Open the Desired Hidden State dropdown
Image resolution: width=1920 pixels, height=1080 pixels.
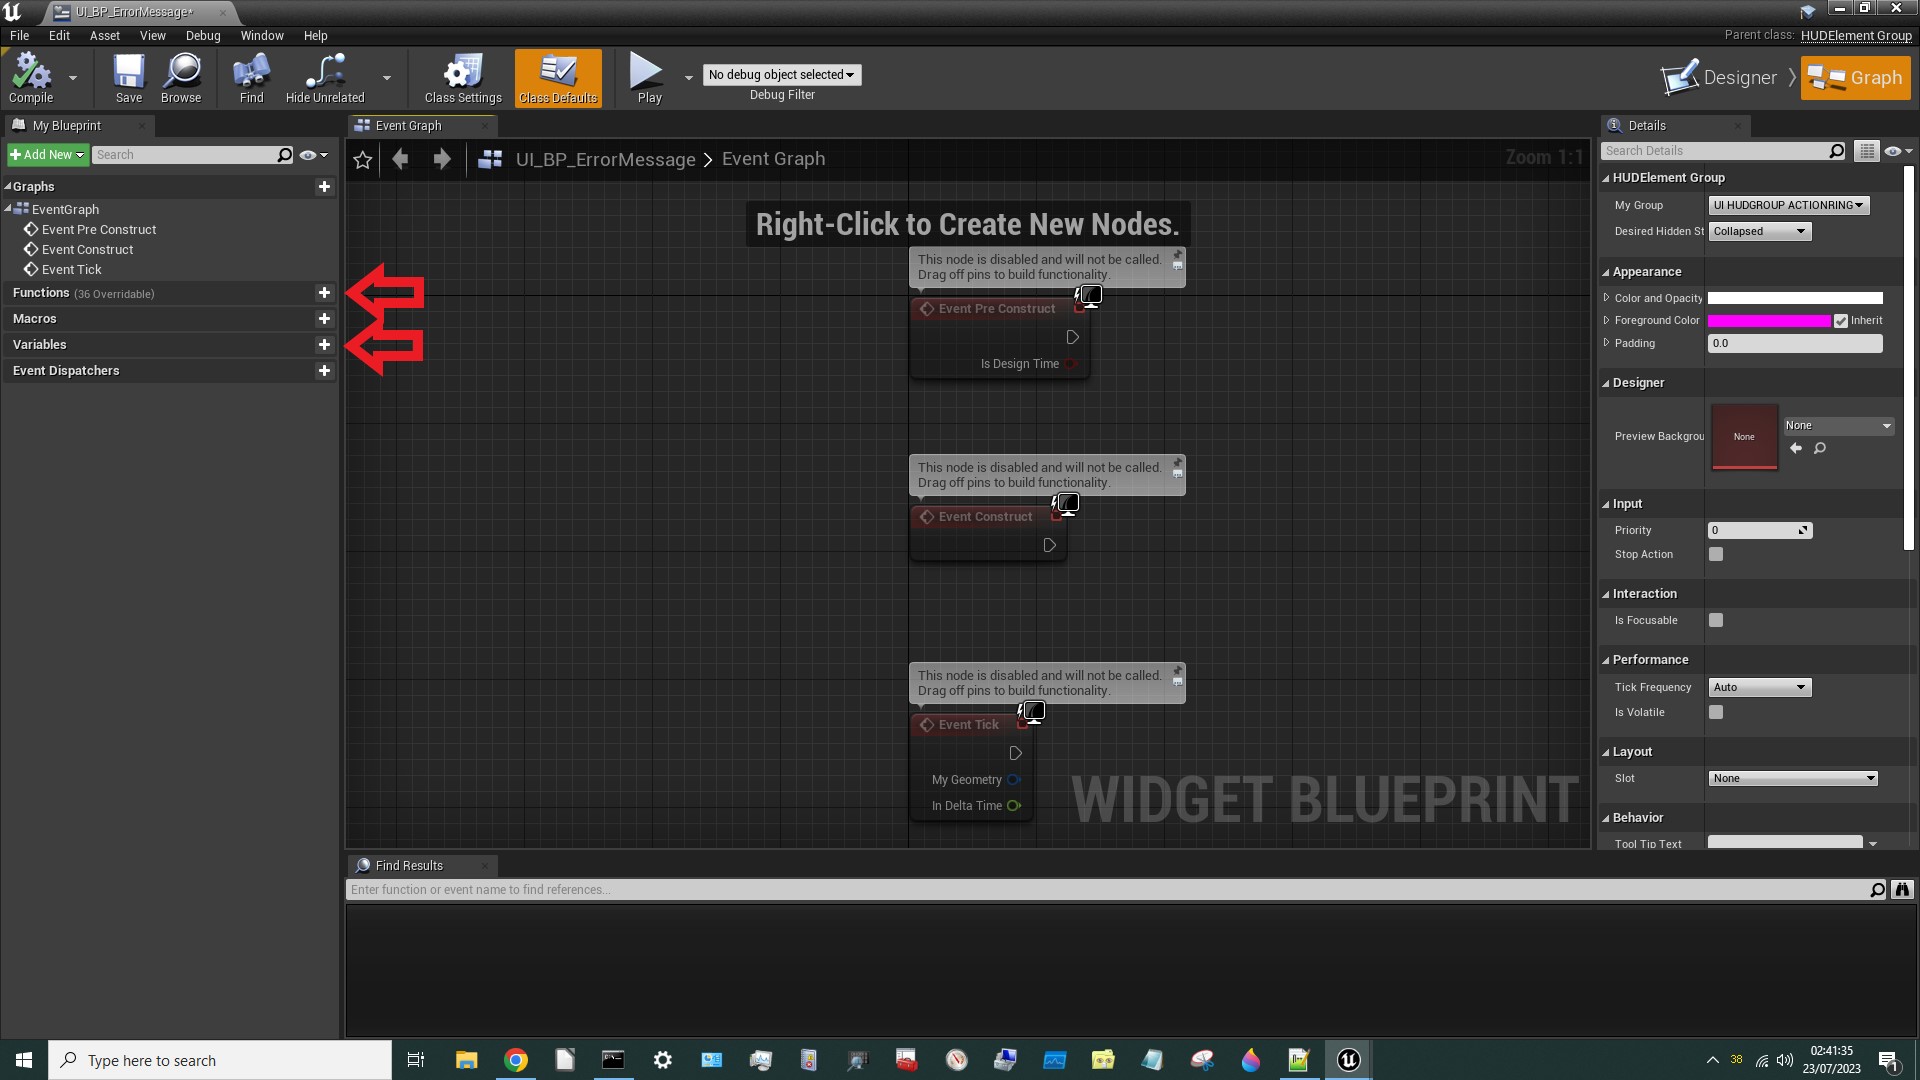point(1759,232)
